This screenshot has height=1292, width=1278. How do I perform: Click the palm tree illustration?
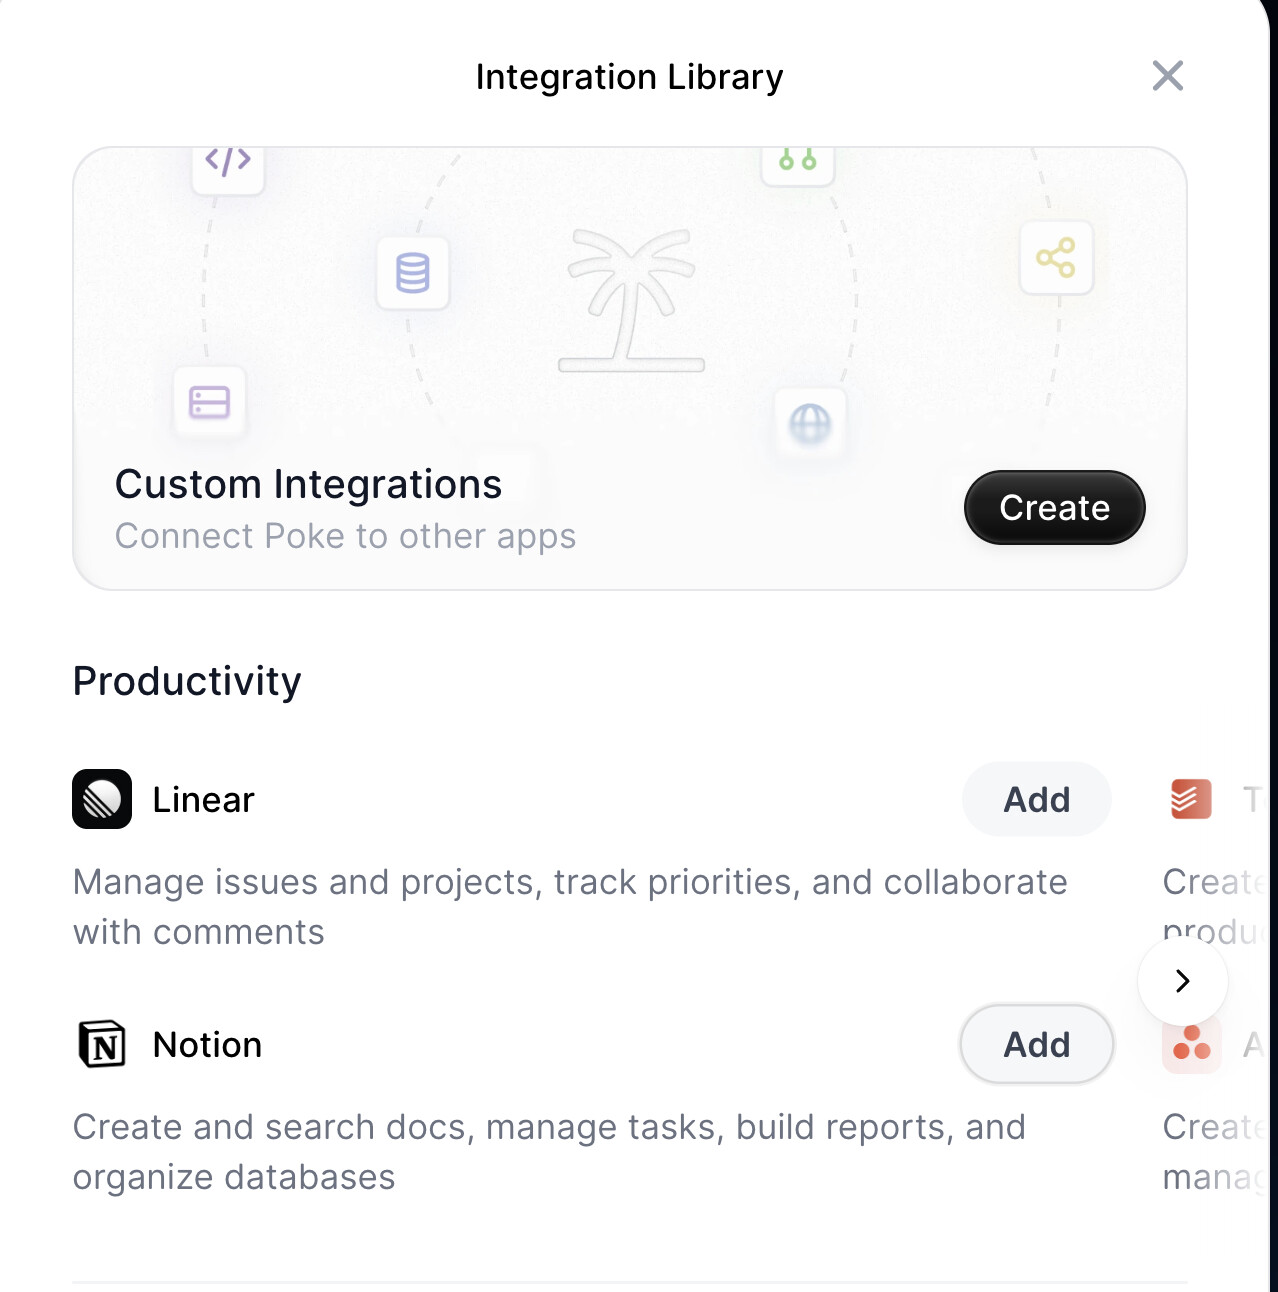[x=631, y=300]
